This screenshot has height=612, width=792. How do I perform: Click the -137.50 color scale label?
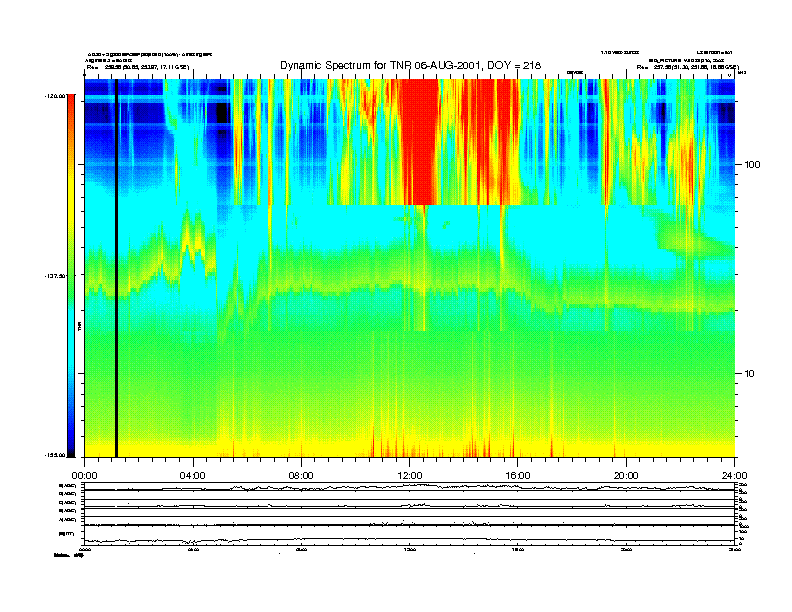click(55, 276)
